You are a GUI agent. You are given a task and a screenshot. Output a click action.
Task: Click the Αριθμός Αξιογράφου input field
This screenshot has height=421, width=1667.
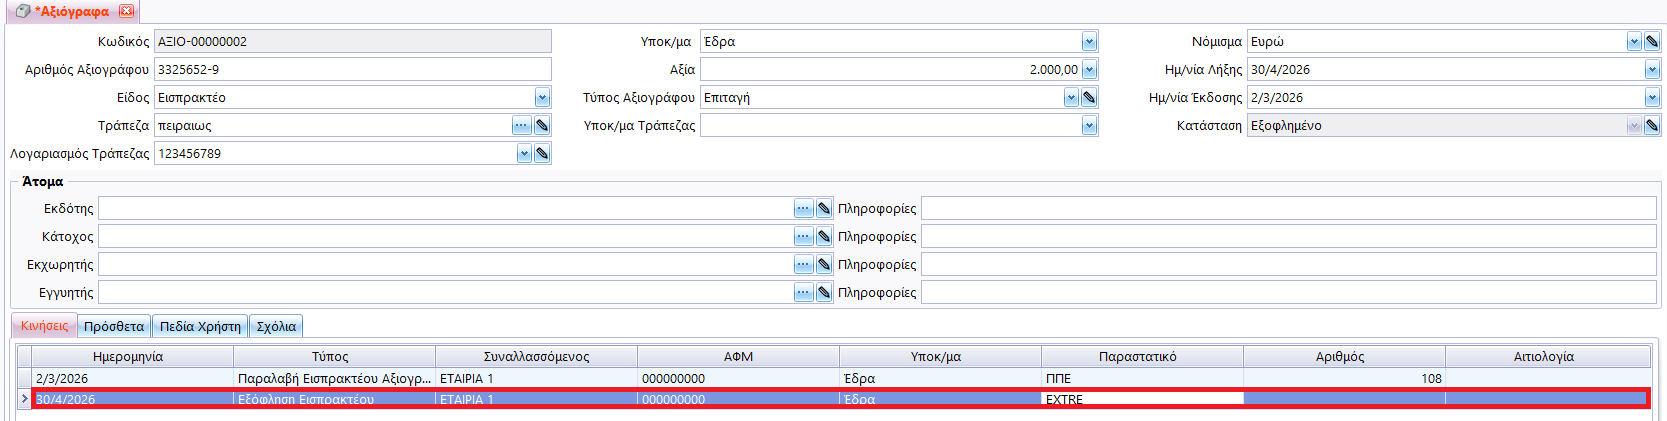352,70
